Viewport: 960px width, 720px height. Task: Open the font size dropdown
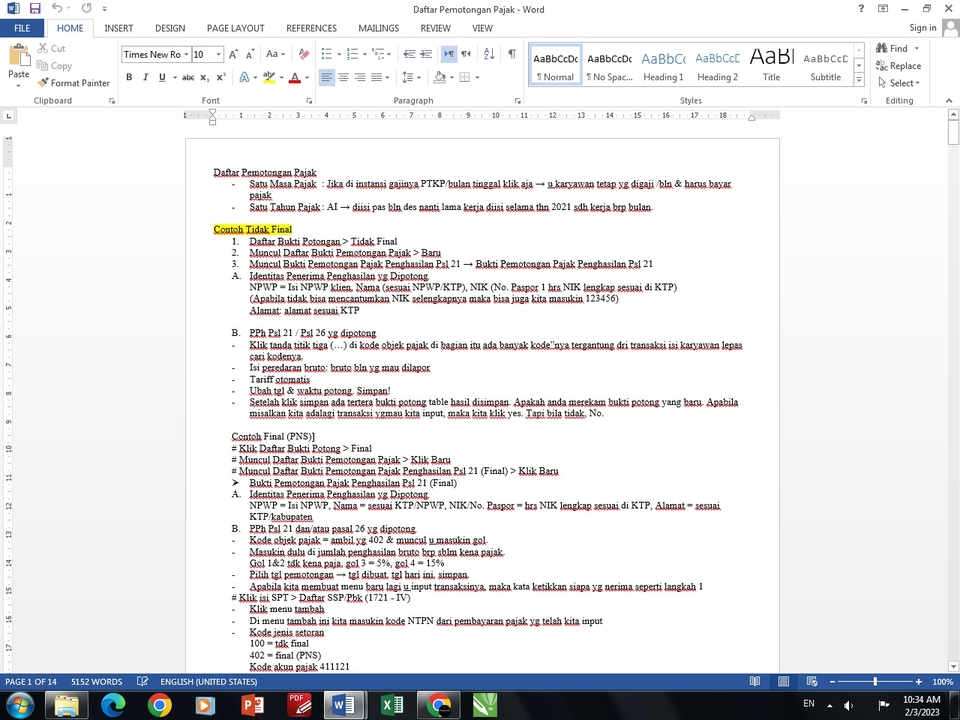(x=219, y=54)
